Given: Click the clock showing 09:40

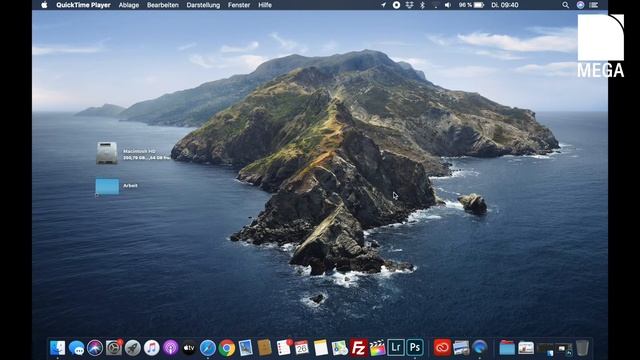Looking at the screenshot, I should coord(505,5).
